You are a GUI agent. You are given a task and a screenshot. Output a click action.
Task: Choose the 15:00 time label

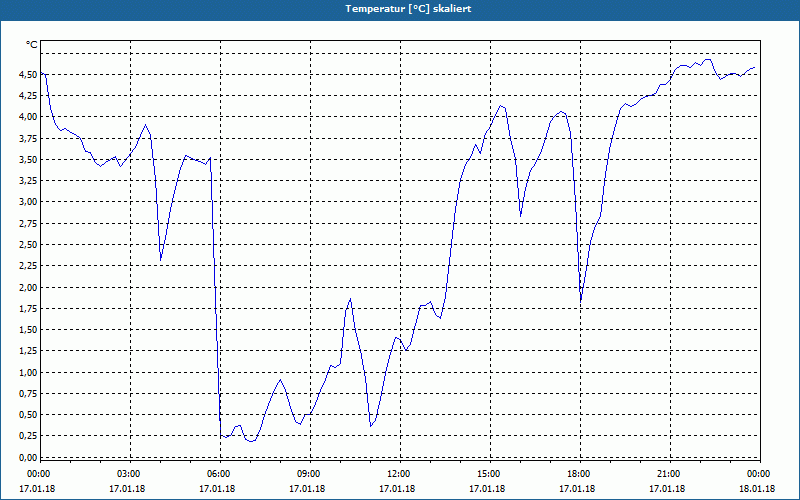tap(487, 474)
